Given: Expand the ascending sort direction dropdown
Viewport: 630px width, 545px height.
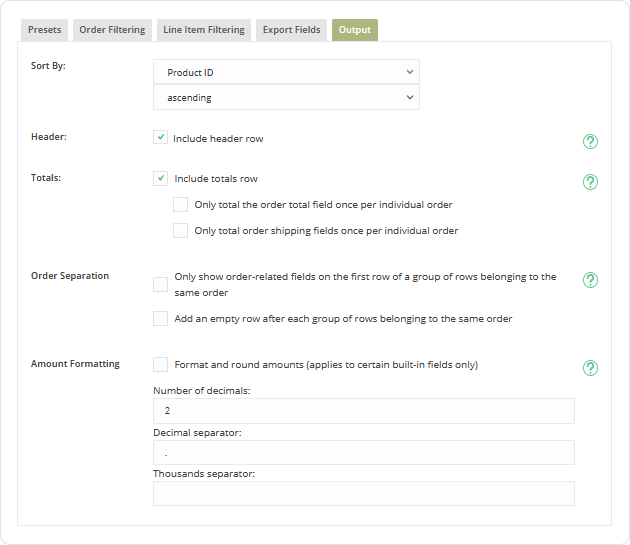Looking at the screenshot, I should click(x=286, y=98).
